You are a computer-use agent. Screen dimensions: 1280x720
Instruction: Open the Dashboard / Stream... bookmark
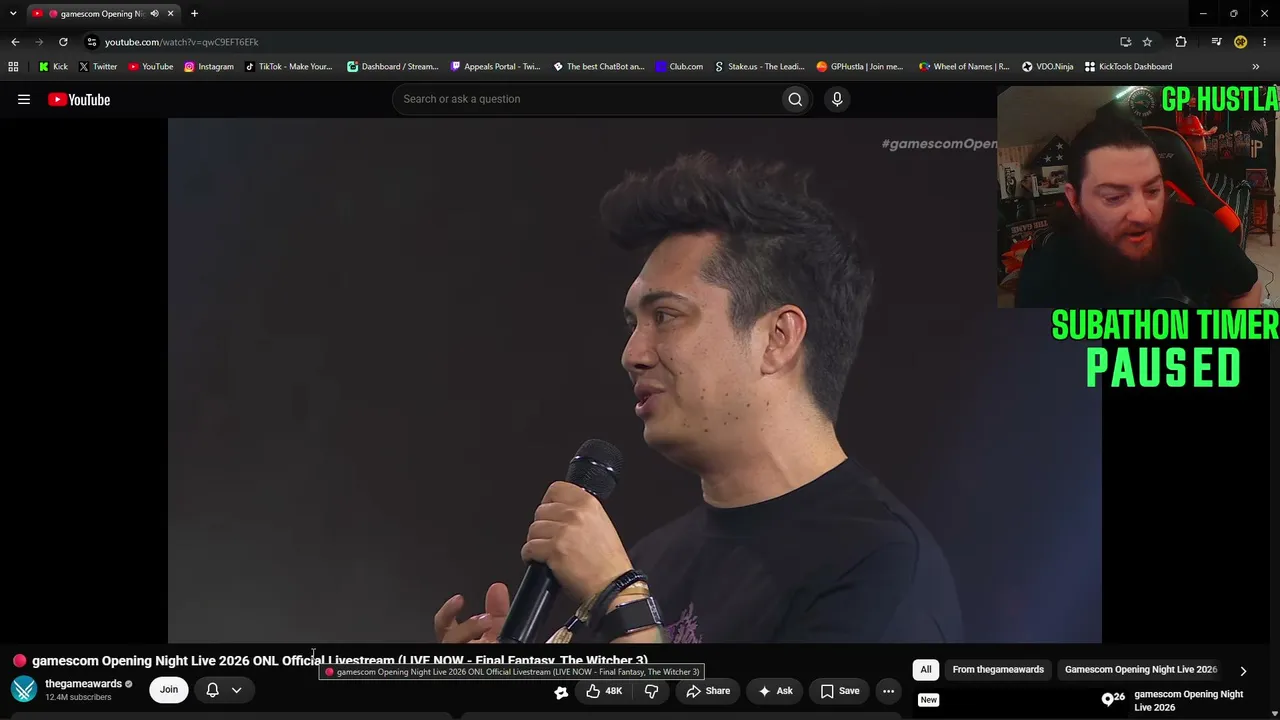[393, 67]
